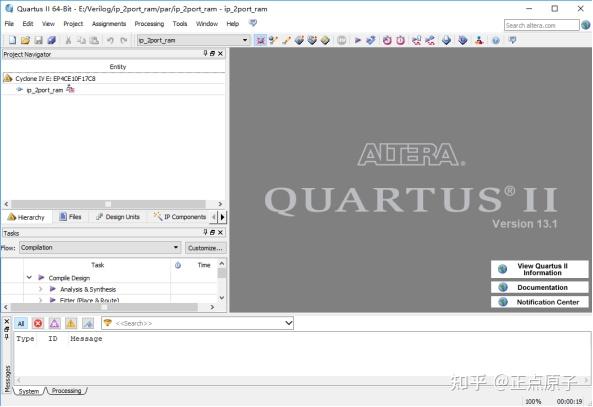Click the Documentation button

coord(540,287)
